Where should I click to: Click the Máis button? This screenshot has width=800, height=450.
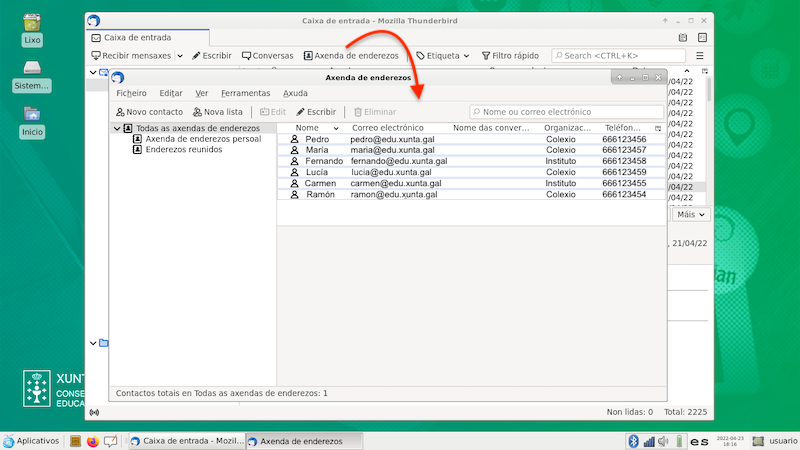coord(690,214)
